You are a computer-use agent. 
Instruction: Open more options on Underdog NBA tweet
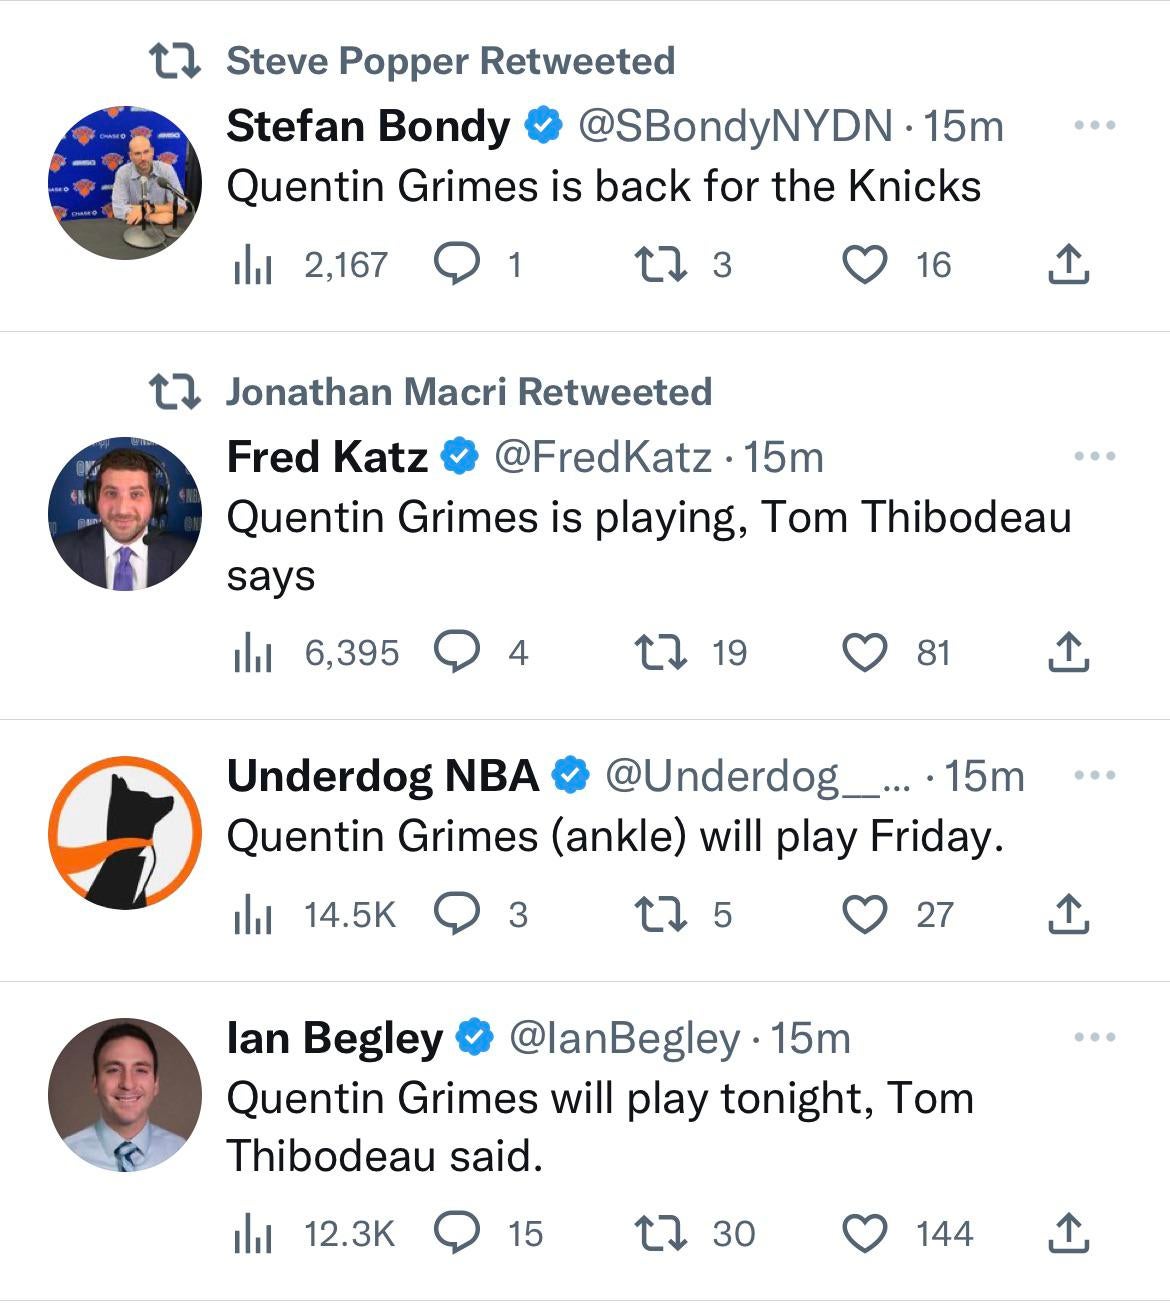[x=1094, y=776]
